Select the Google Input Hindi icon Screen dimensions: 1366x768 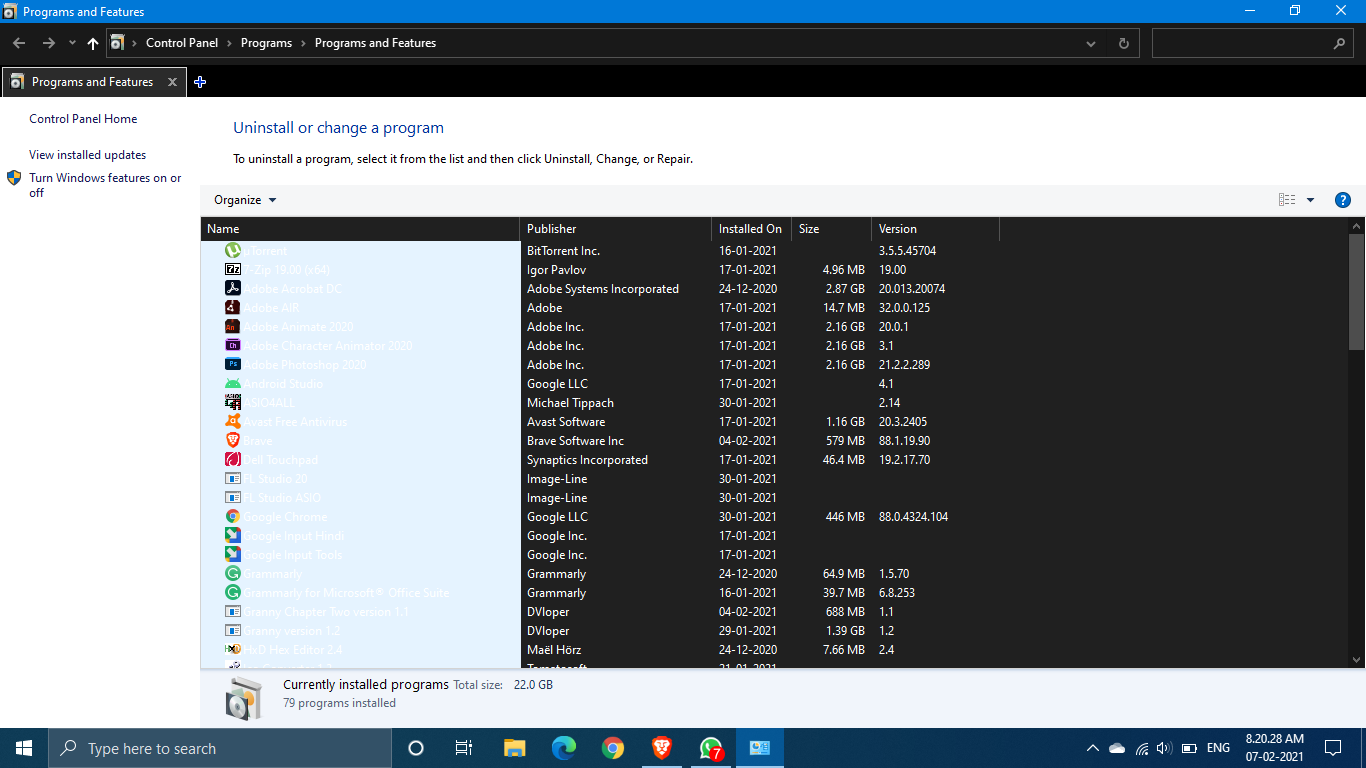(233, 536)
